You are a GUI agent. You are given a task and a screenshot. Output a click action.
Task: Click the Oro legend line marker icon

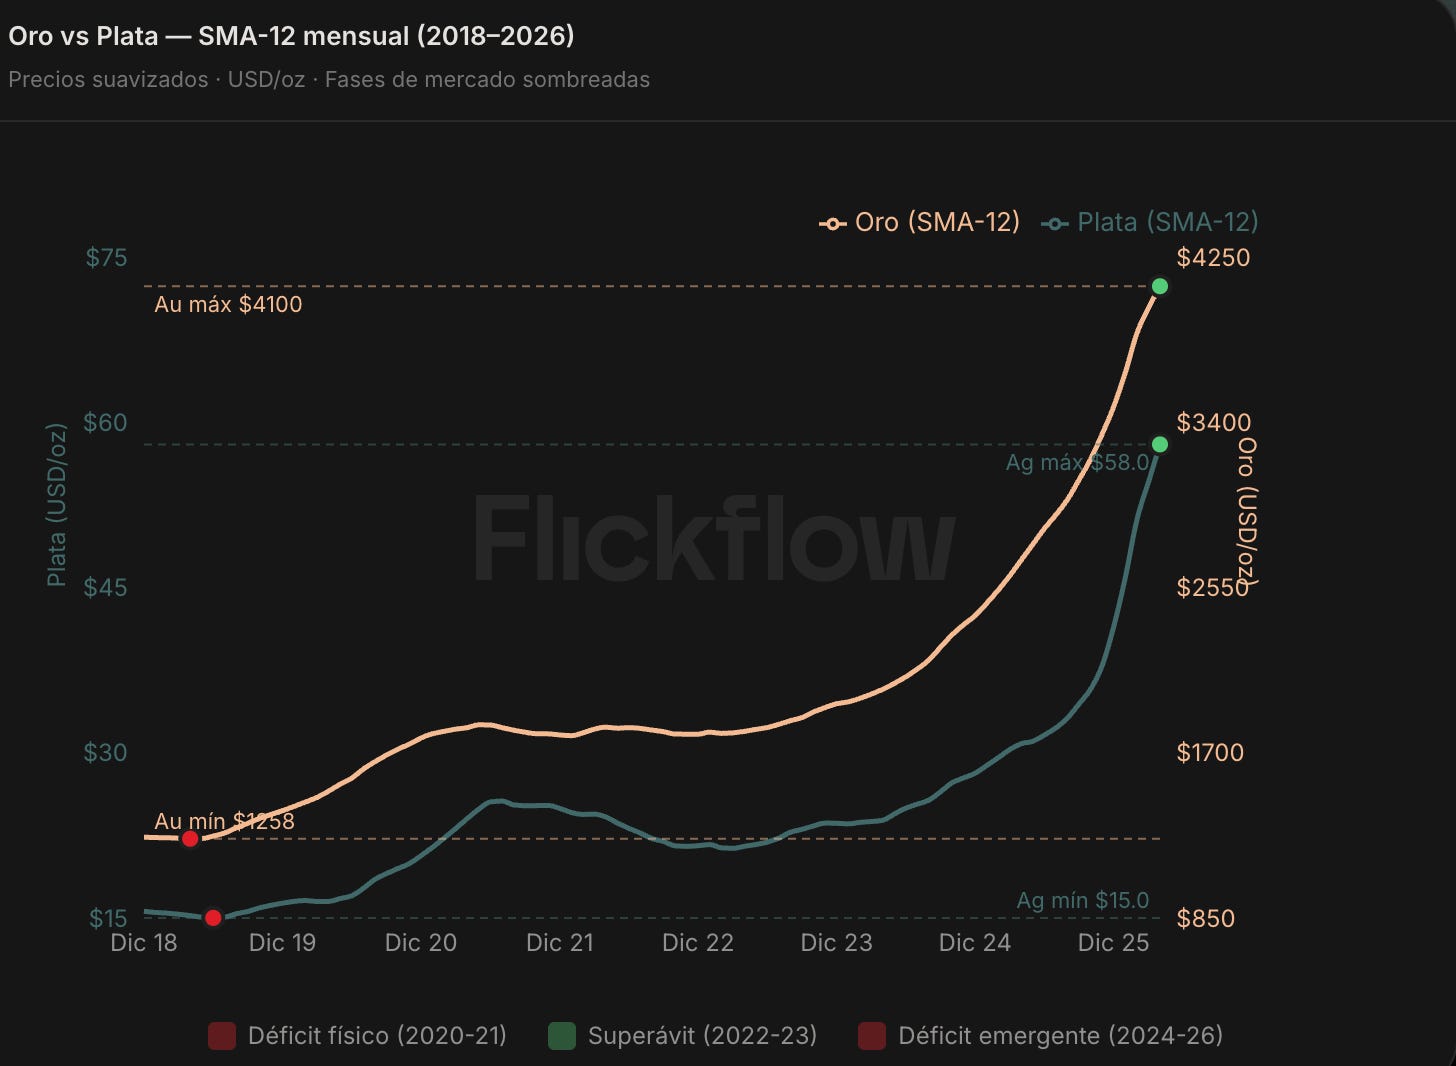point(832,223)
